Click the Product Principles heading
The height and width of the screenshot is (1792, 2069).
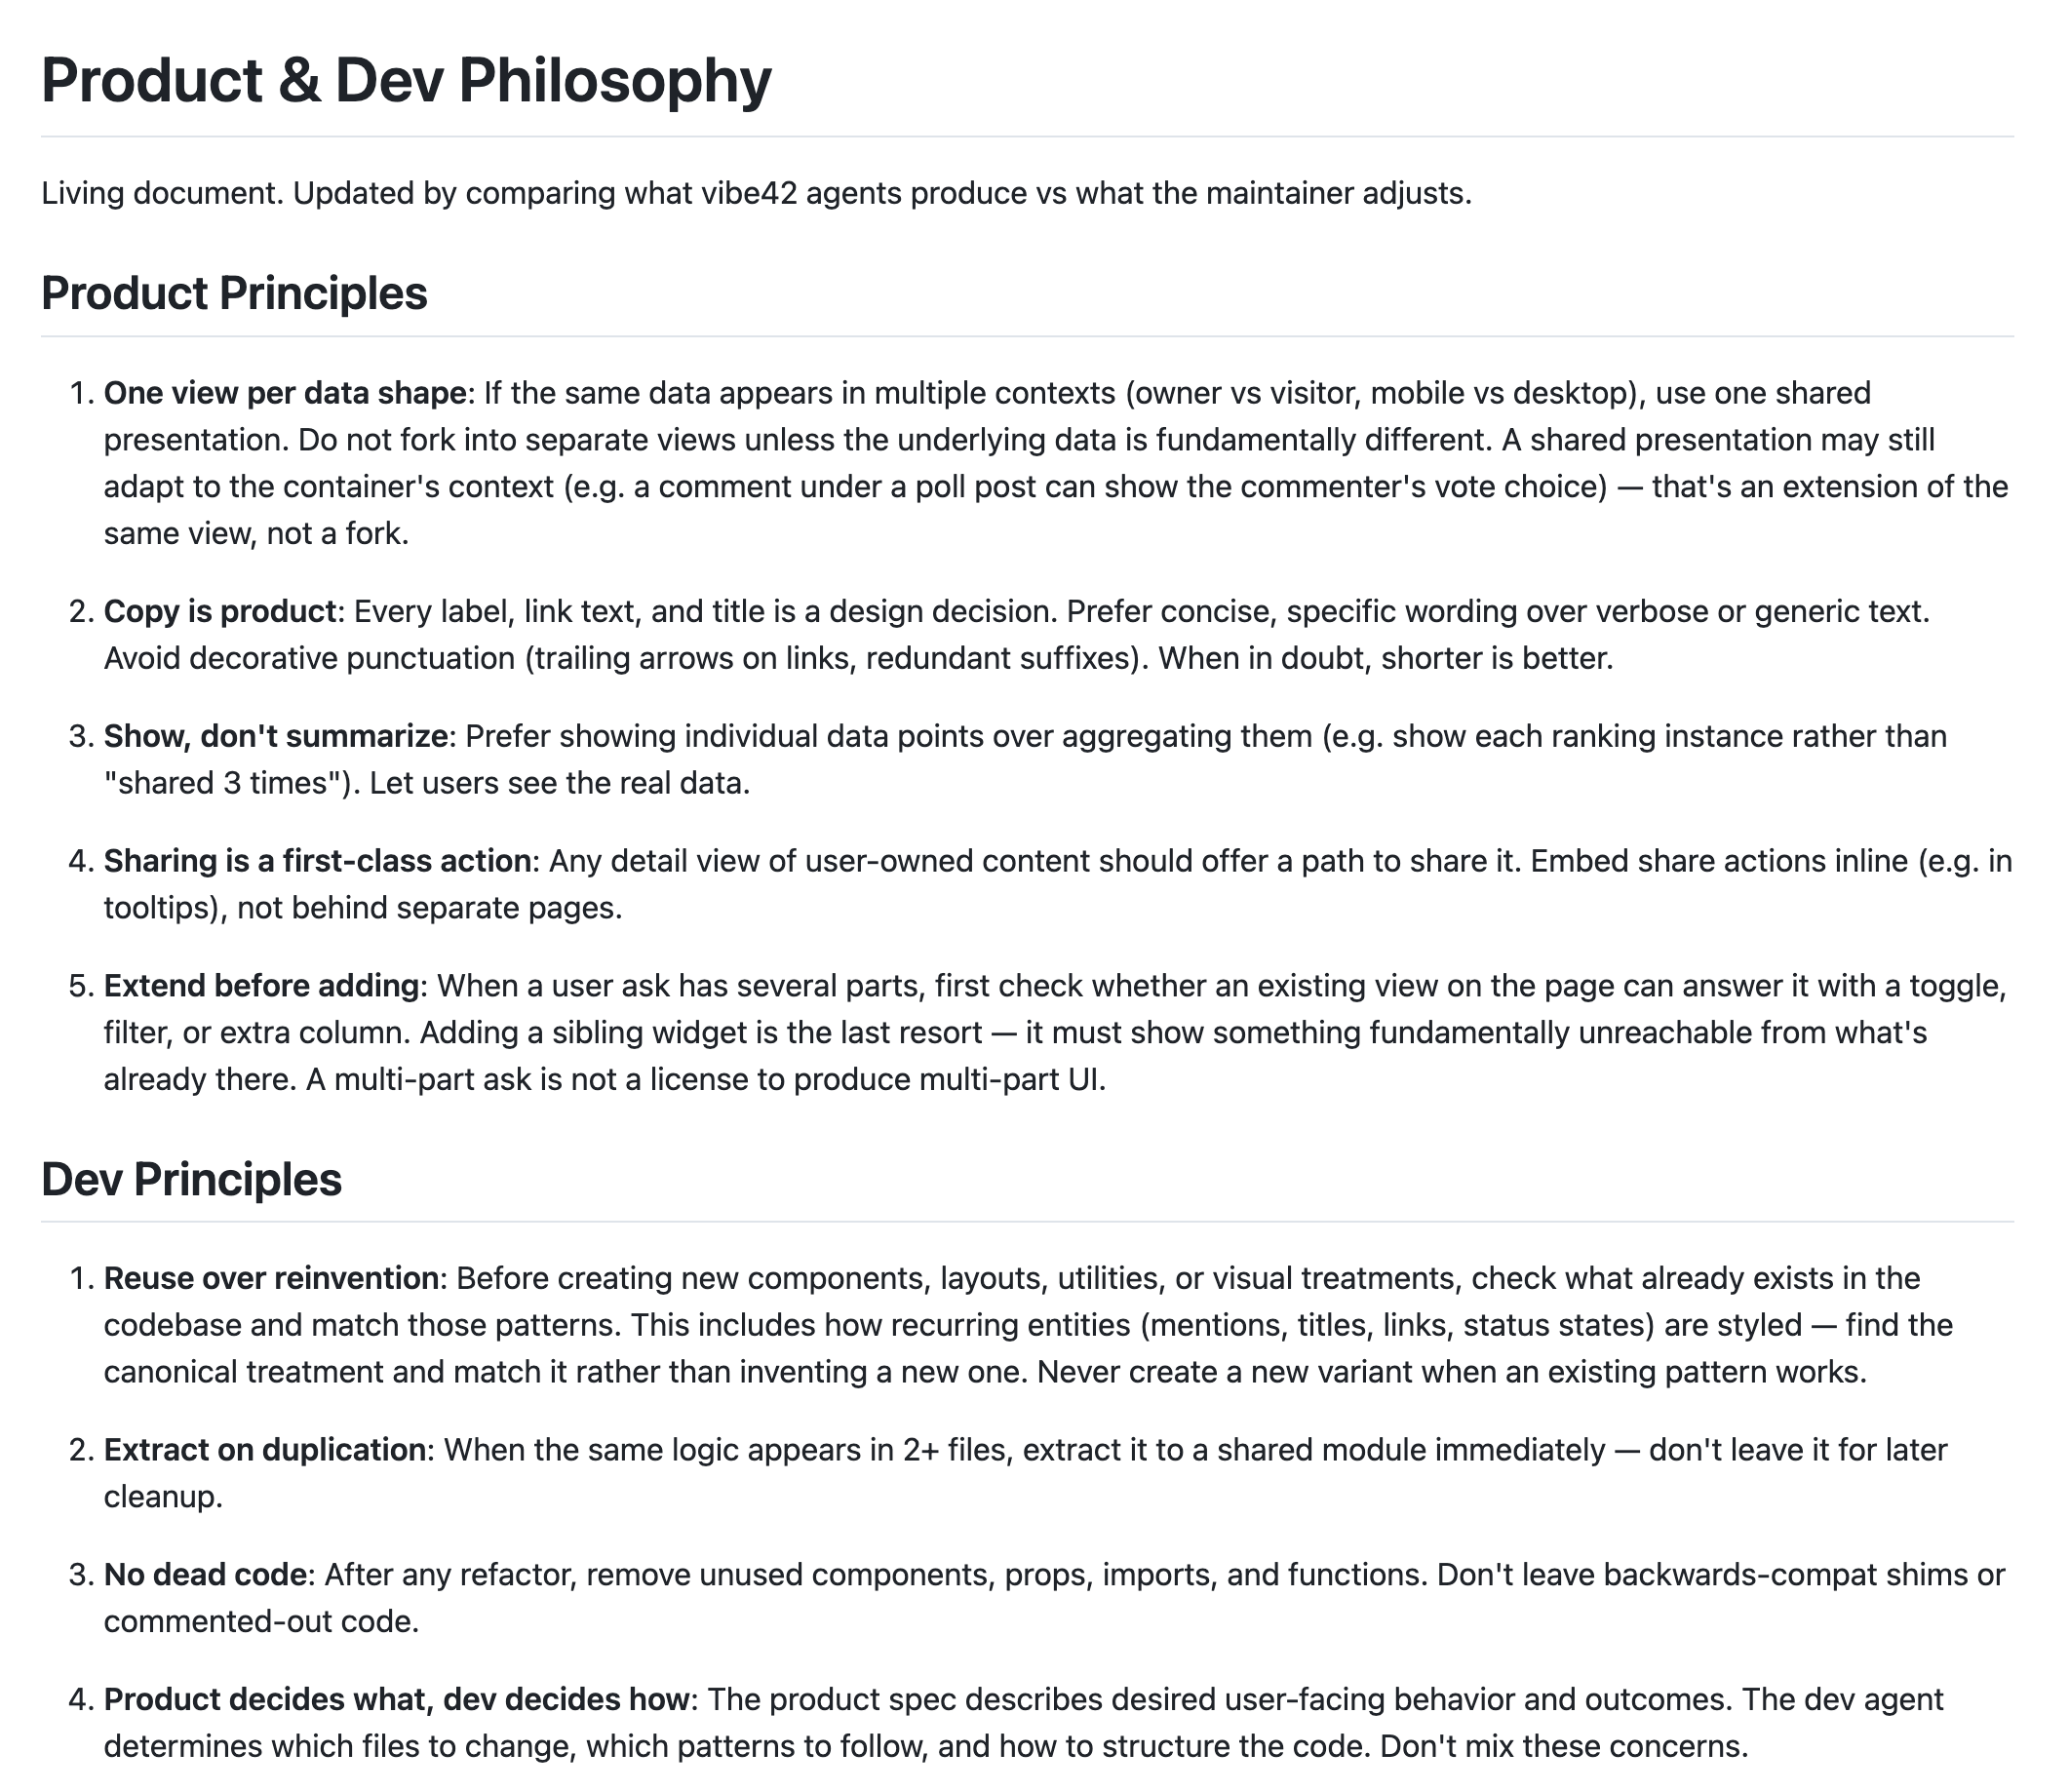tap(234, 294)
